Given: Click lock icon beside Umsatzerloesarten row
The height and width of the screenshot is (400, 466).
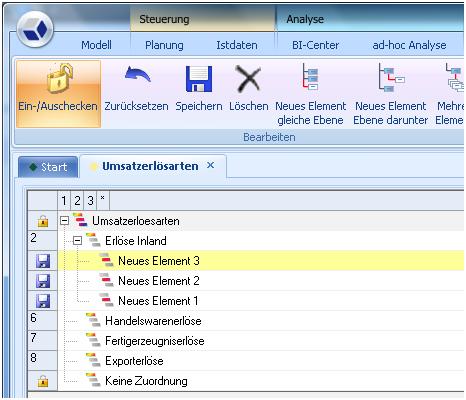Looking at the screenshot, I should pyautogui.click(x=43, y=221).
